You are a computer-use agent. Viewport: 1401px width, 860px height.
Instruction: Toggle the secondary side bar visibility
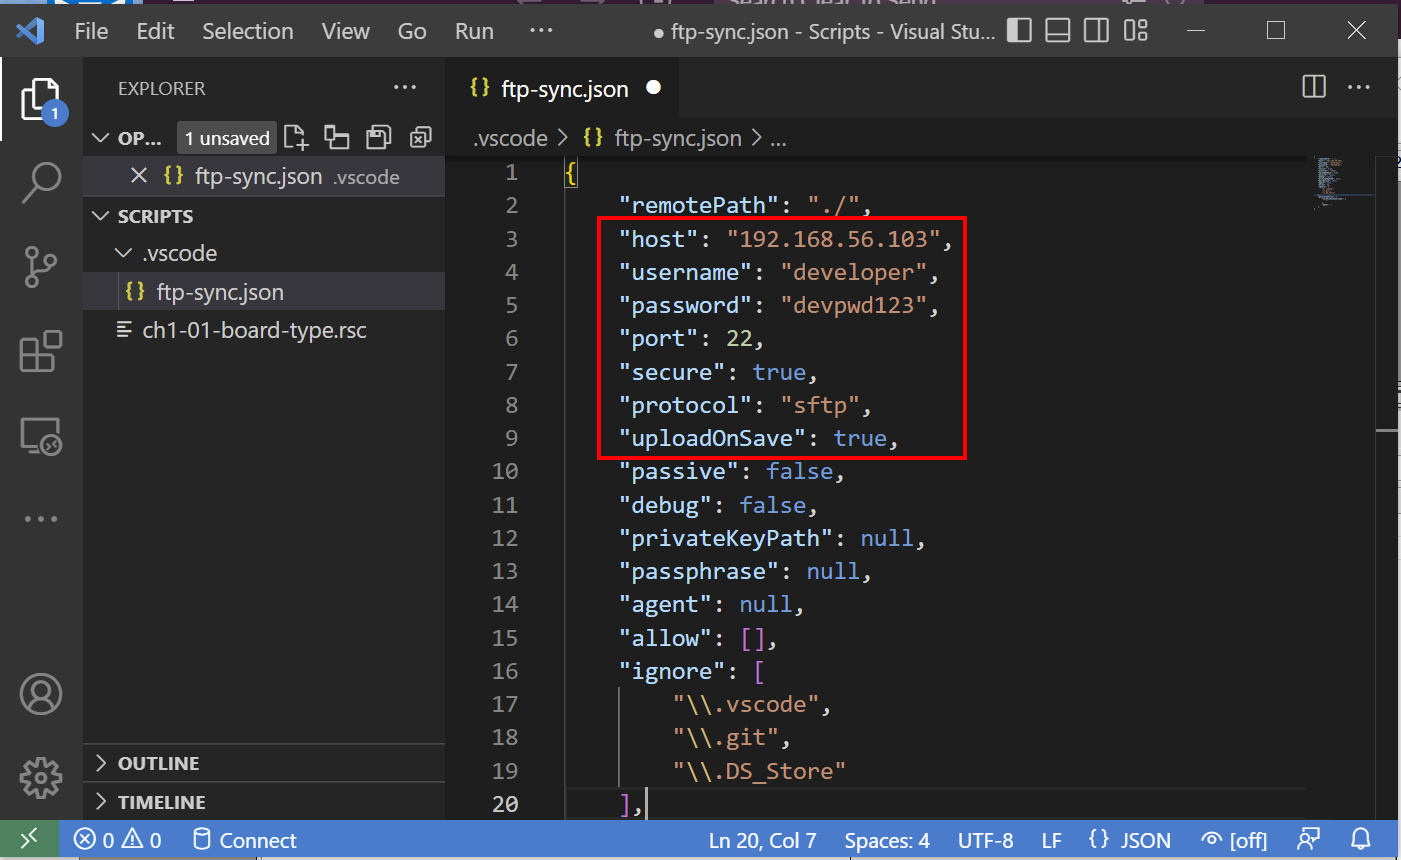click(1096, 31)
